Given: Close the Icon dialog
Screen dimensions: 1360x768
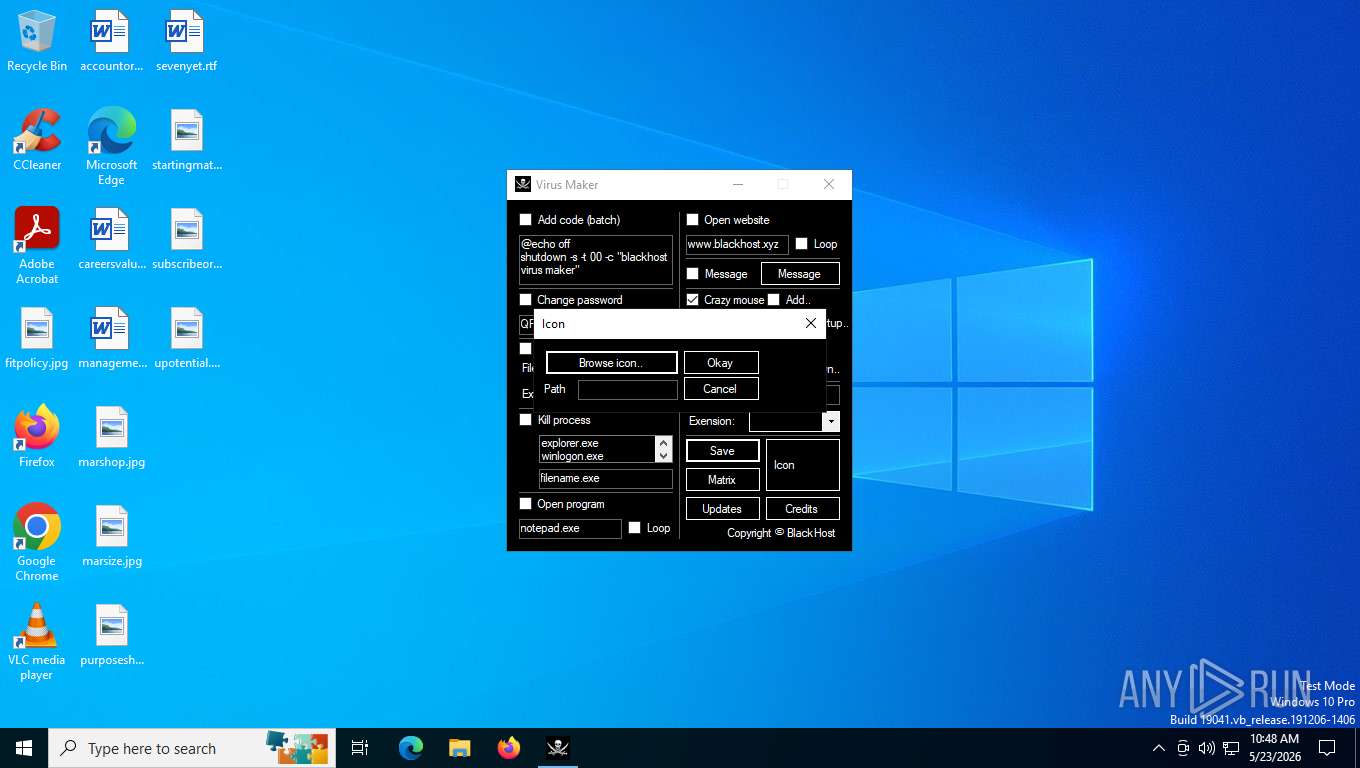Looking at the screenshot, I should pos(811,323).
